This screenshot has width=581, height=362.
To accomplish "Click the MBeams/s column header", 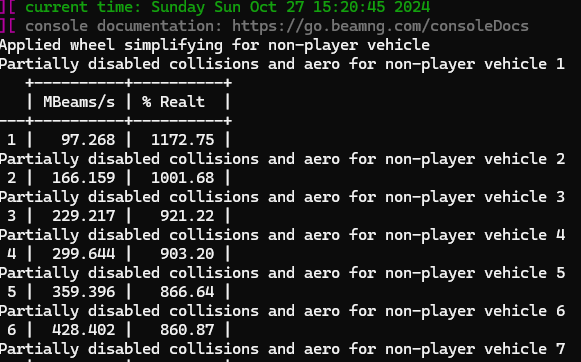I will coord(79,102).
